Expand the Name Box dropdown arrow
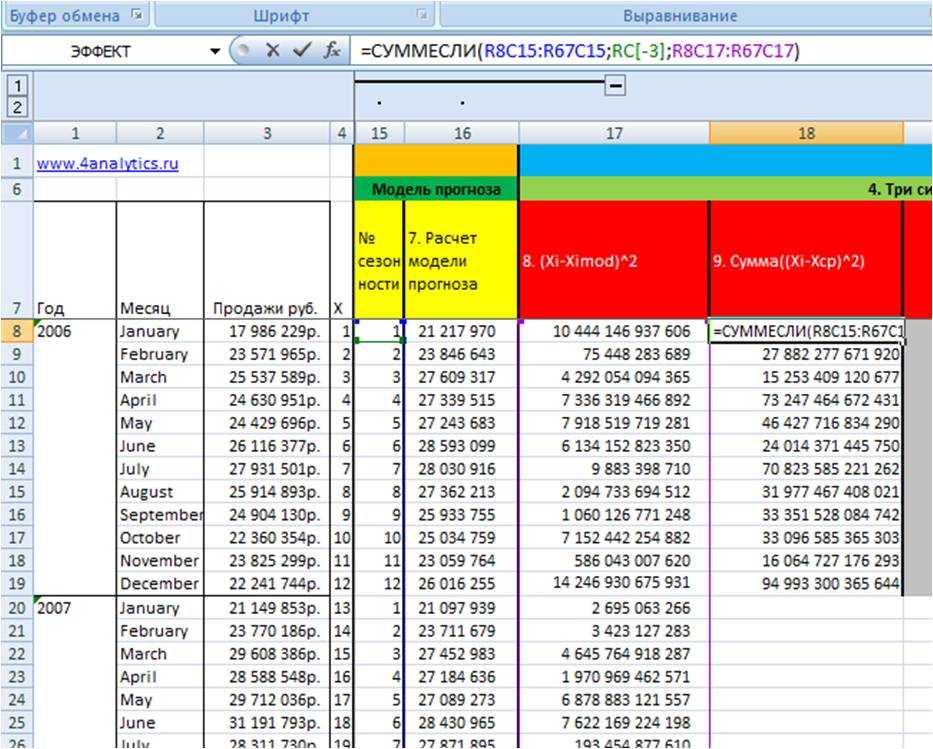Viewport: 933px width, 749px height. coord(214,51)
